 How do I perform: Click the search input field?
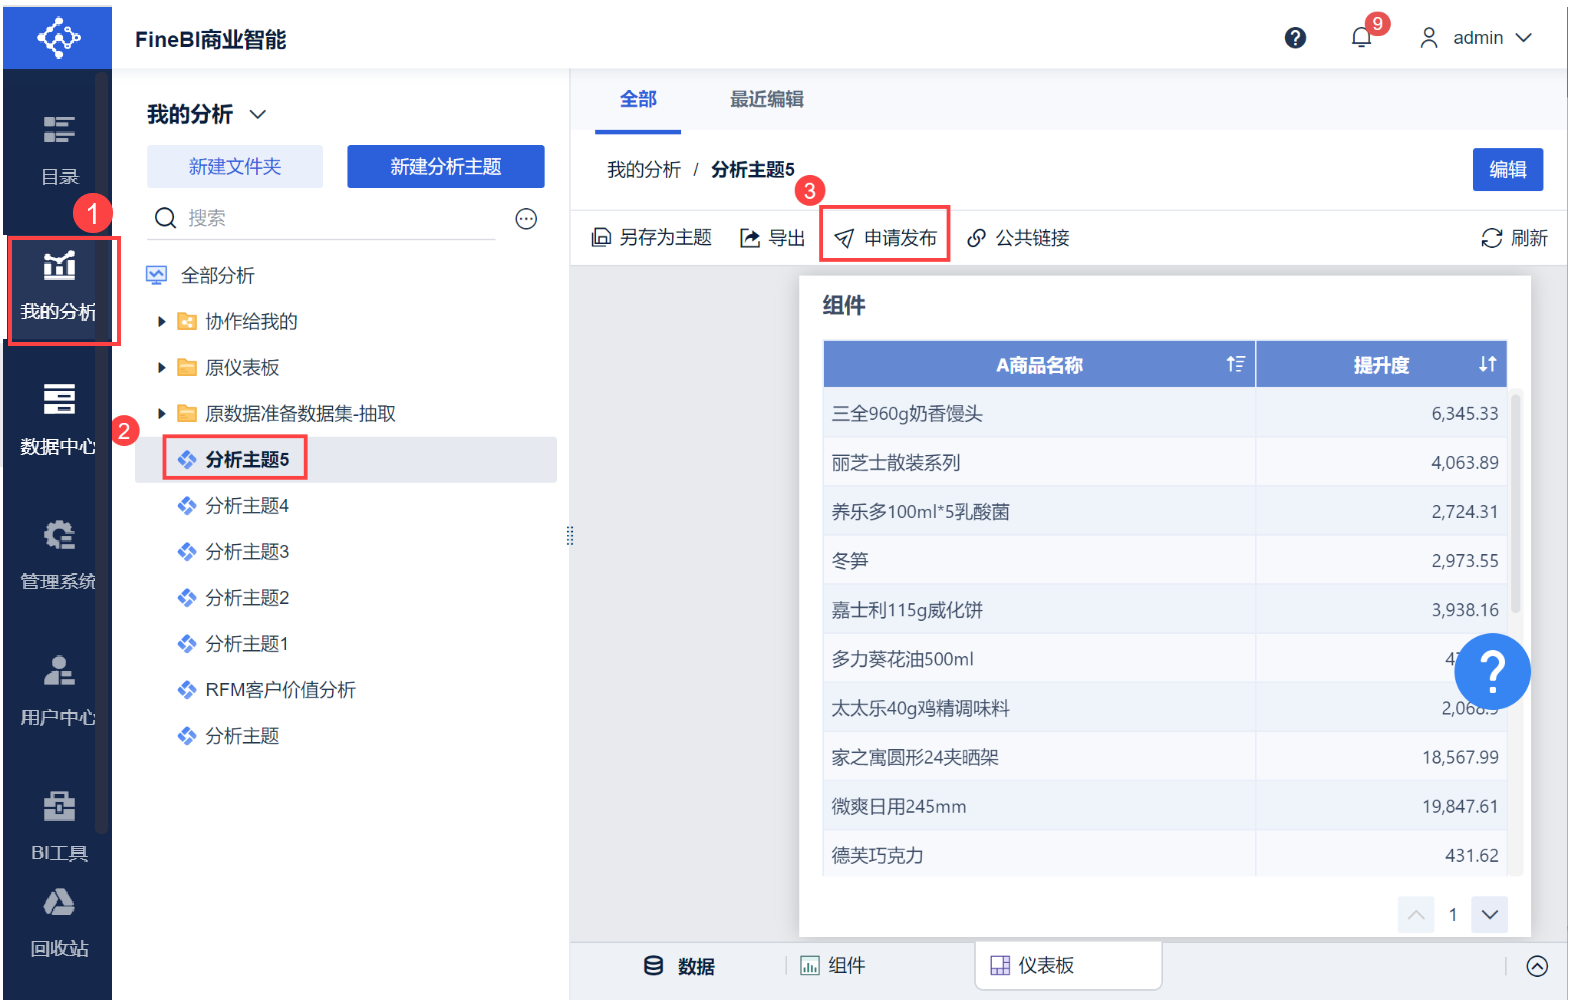click(340, 218)
